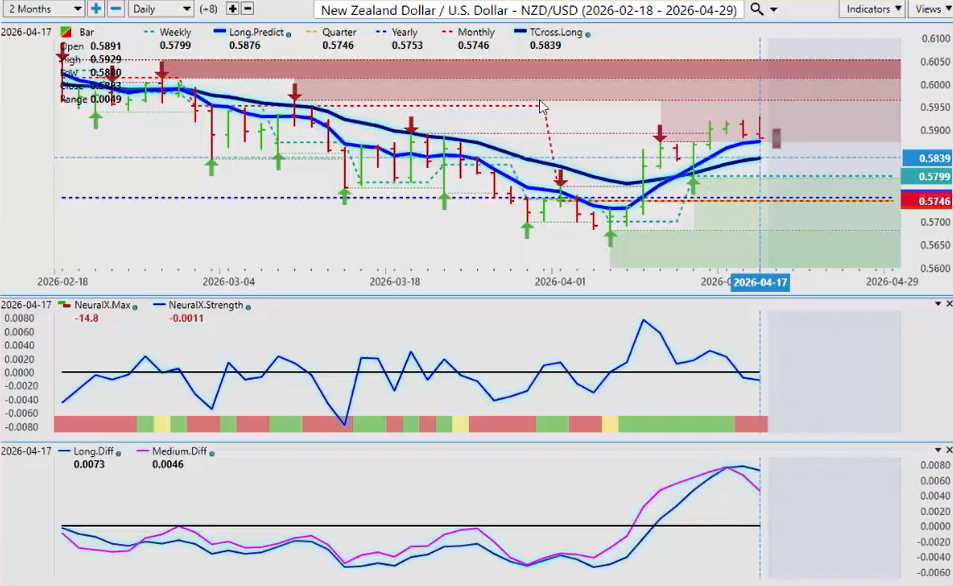Image resolution: width=953 pixels, height=586 pixels.
Task: Open the Views menu
Action: (931, 9)
